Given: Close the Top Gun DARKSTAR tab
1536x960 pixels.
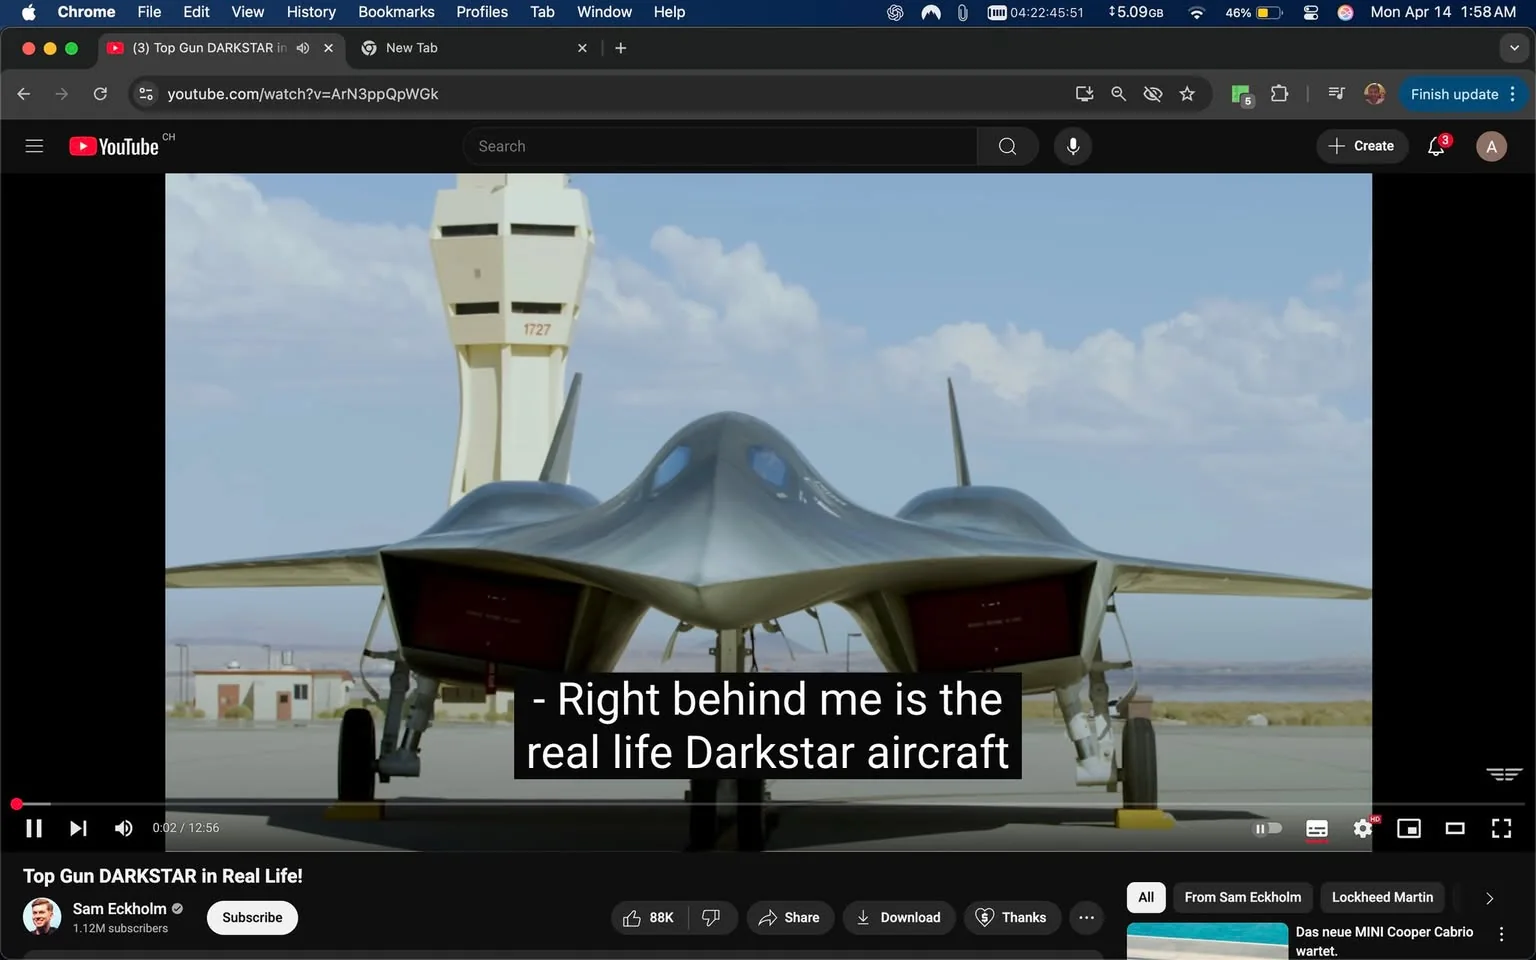Looking at the screenshot, I should click(x=328, y=48).
